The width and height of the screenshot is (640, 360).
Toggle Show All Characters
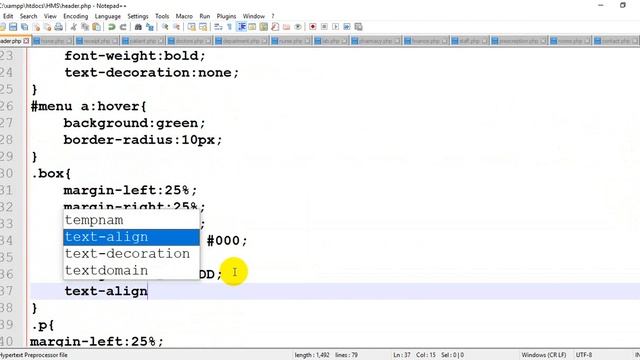click(x=229, y=27)
